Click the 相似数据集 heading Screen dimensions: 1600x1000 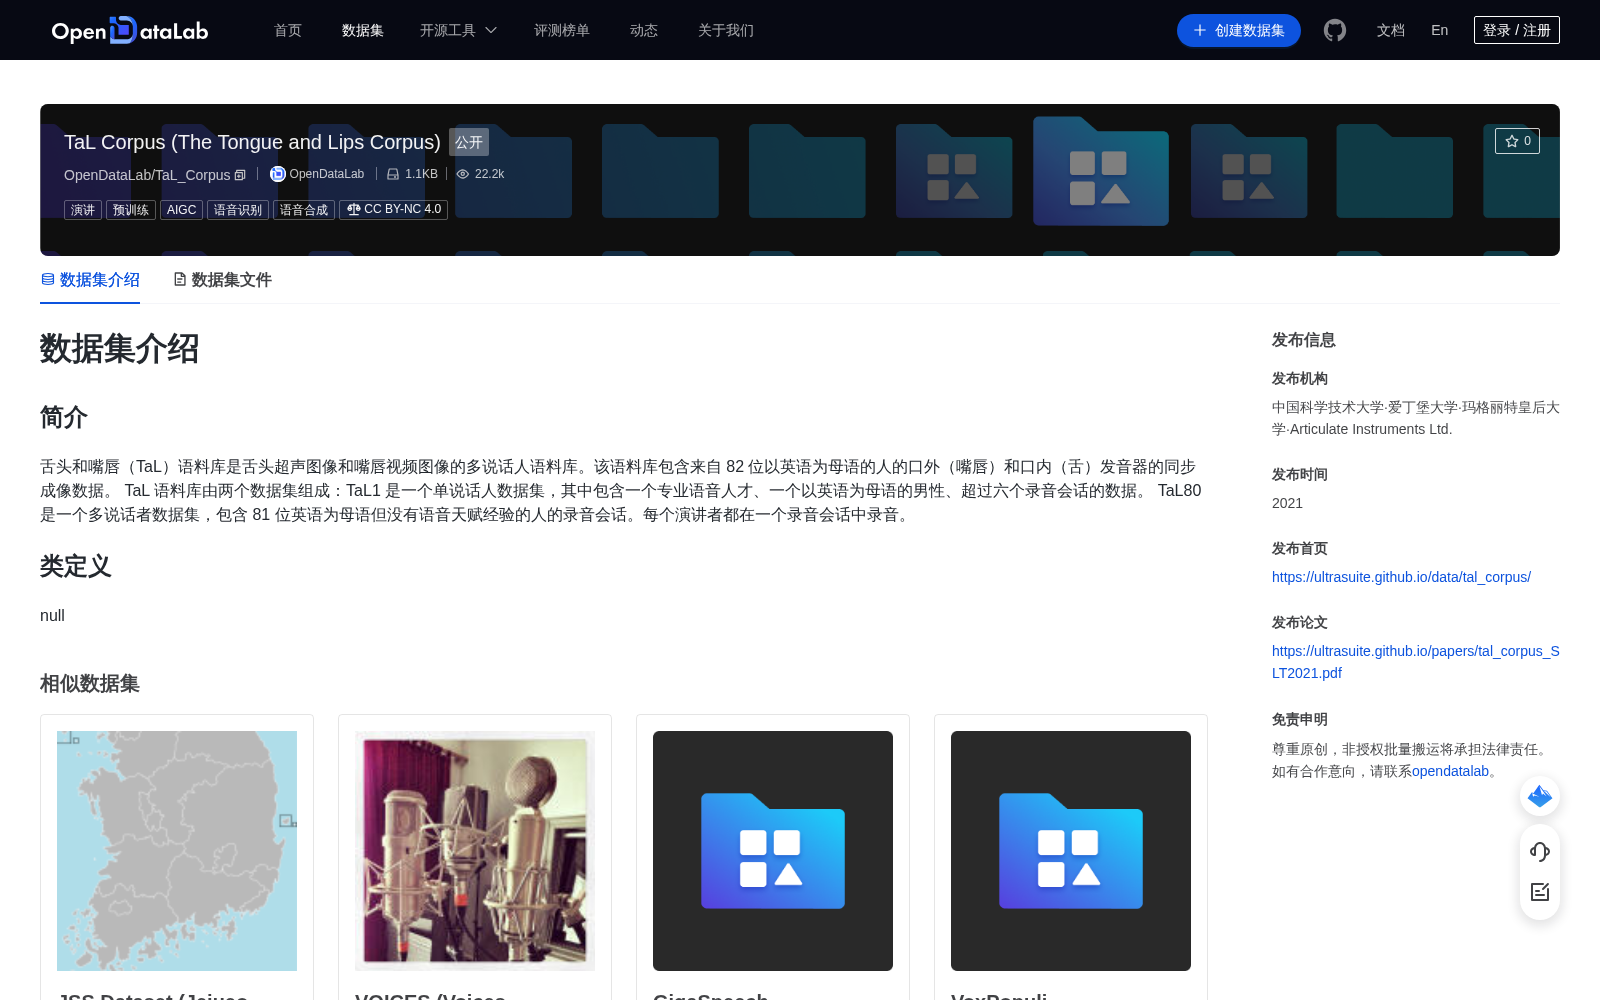click(90, 684)
